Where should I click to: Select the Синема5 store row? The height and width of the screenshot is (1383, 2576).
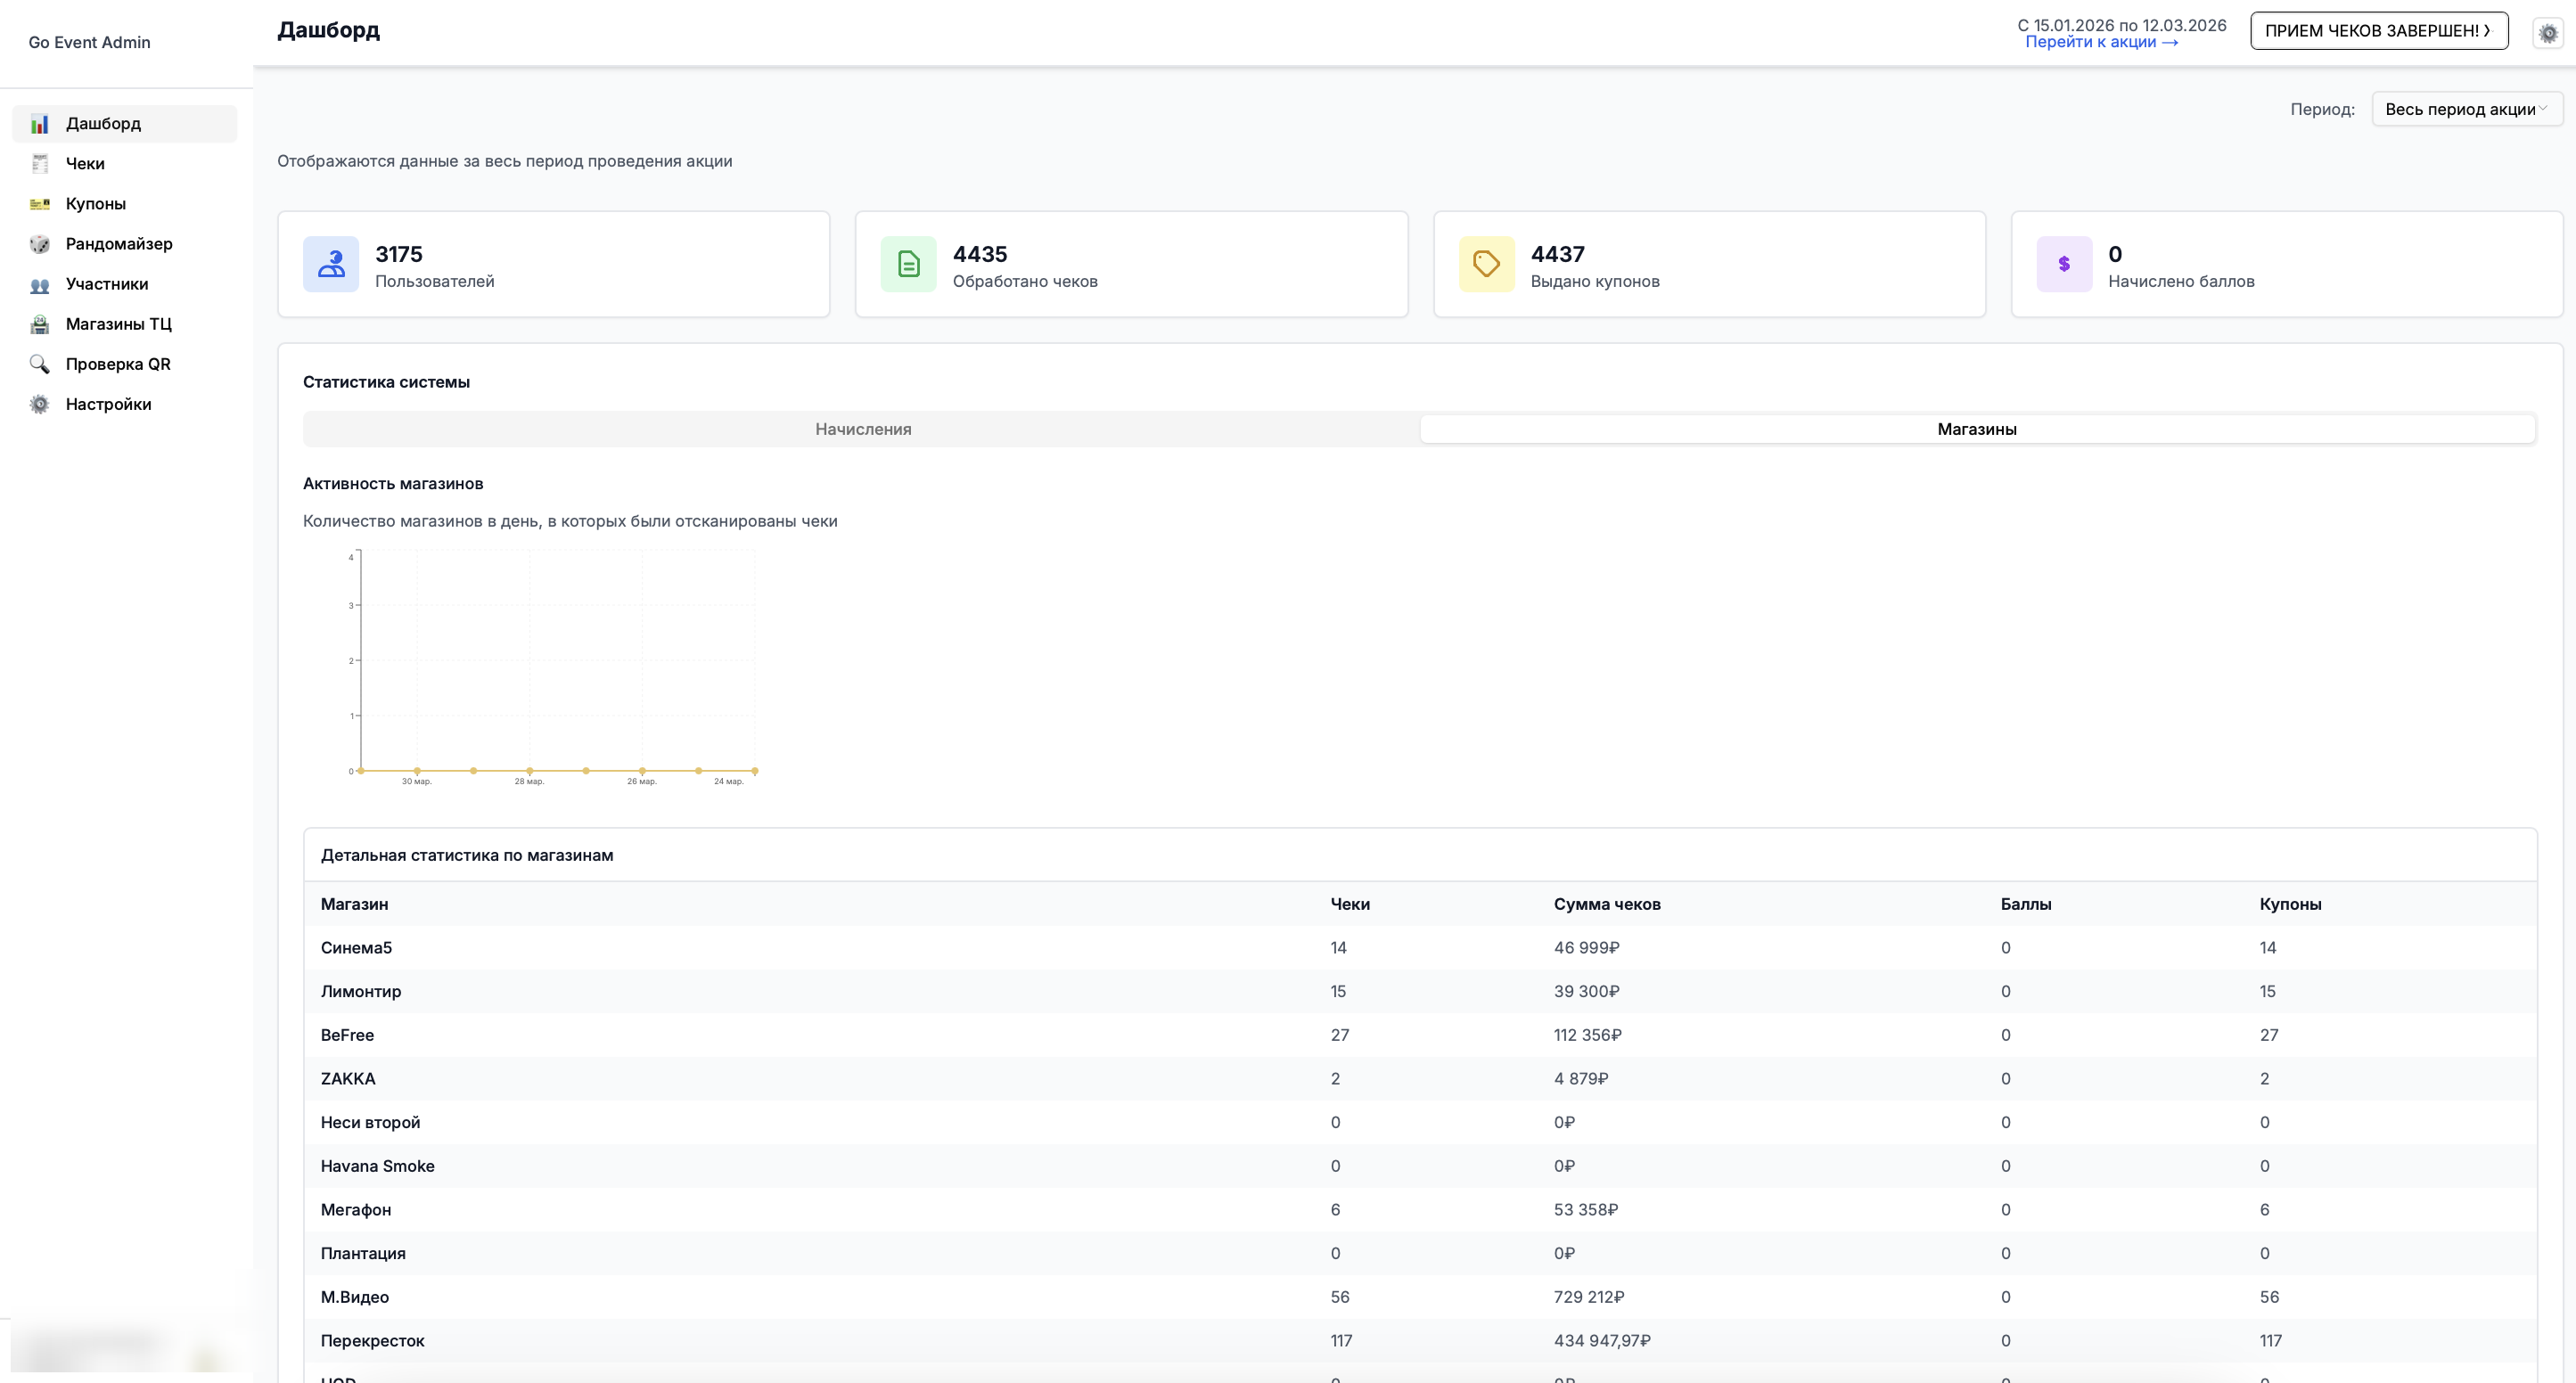tap(1420, 948)
